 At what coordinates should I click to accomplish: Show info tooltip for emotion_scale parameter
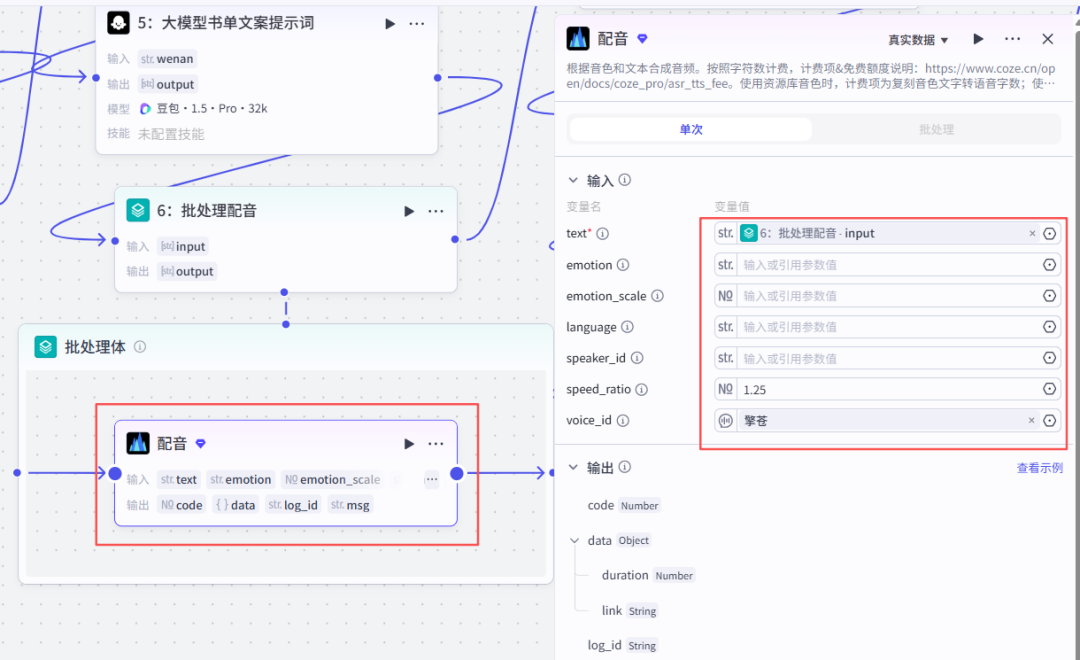click(658, 296)
